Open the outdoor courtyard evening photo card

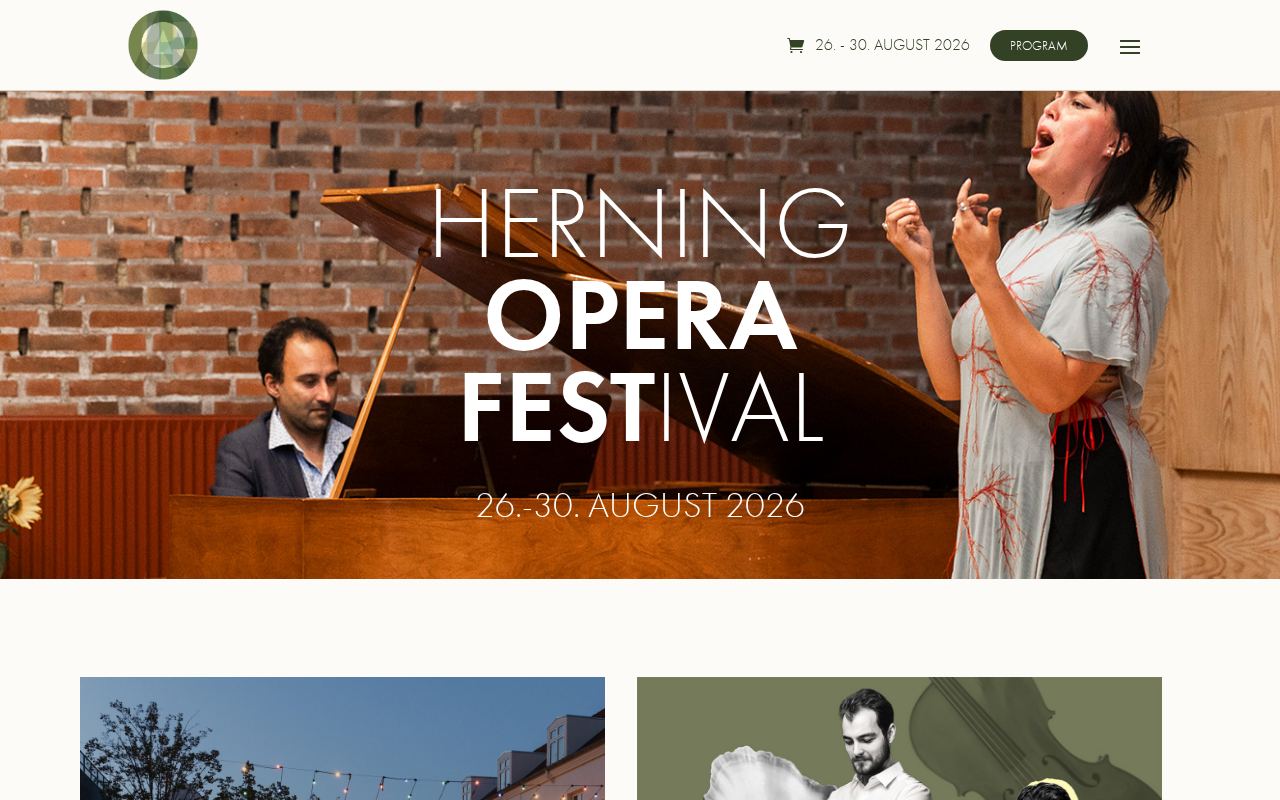coord(342,738)
